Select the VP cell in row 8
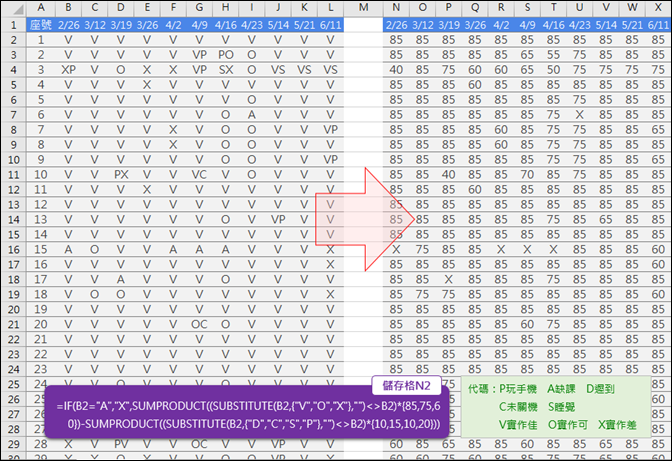672x461 pixels. pyautogui.click(x=330, y=129)
